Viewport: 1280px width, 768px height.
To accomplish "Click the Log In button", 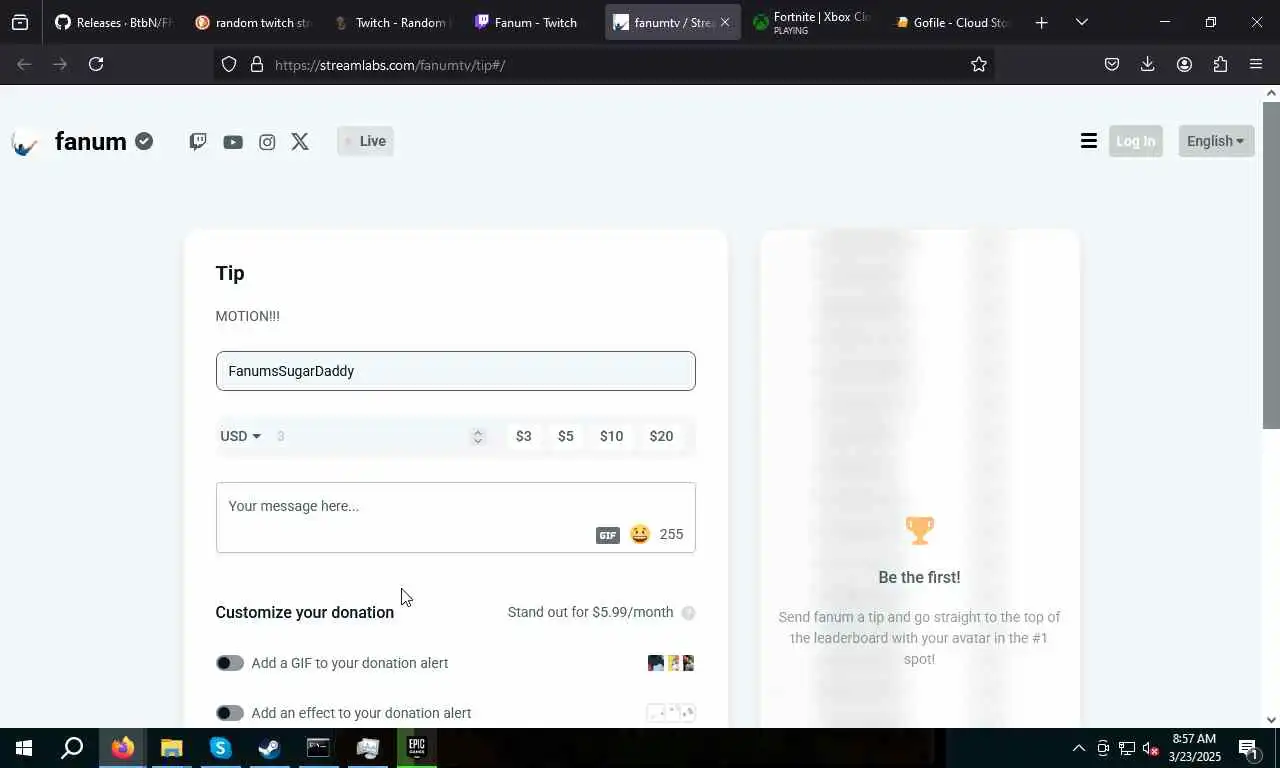I will (x=1135, y=141).
